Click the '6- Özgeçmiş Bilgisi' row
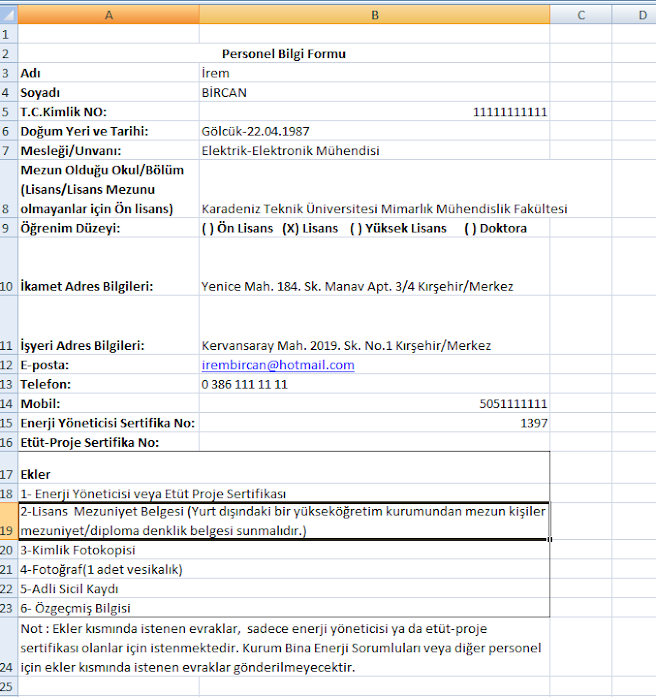Image resolution: width=656 pixels, height=697 pixels. point(284,608)
